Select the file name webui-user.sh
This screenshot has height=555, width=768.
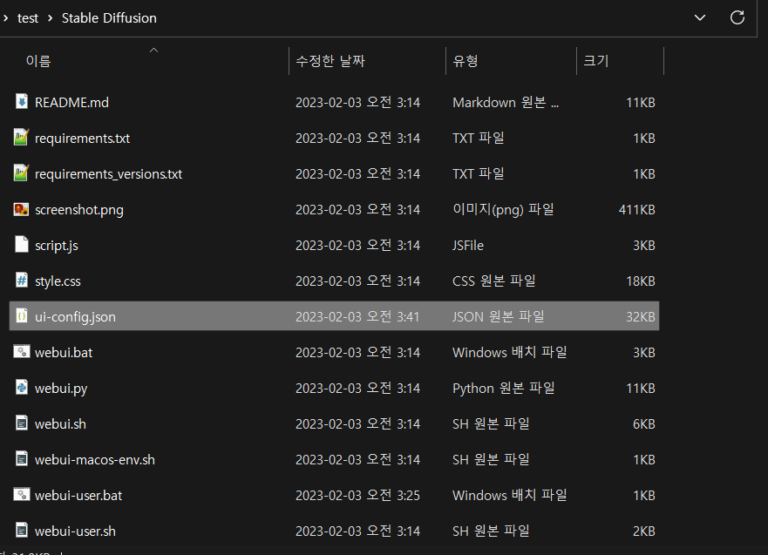tap(75, 531)
